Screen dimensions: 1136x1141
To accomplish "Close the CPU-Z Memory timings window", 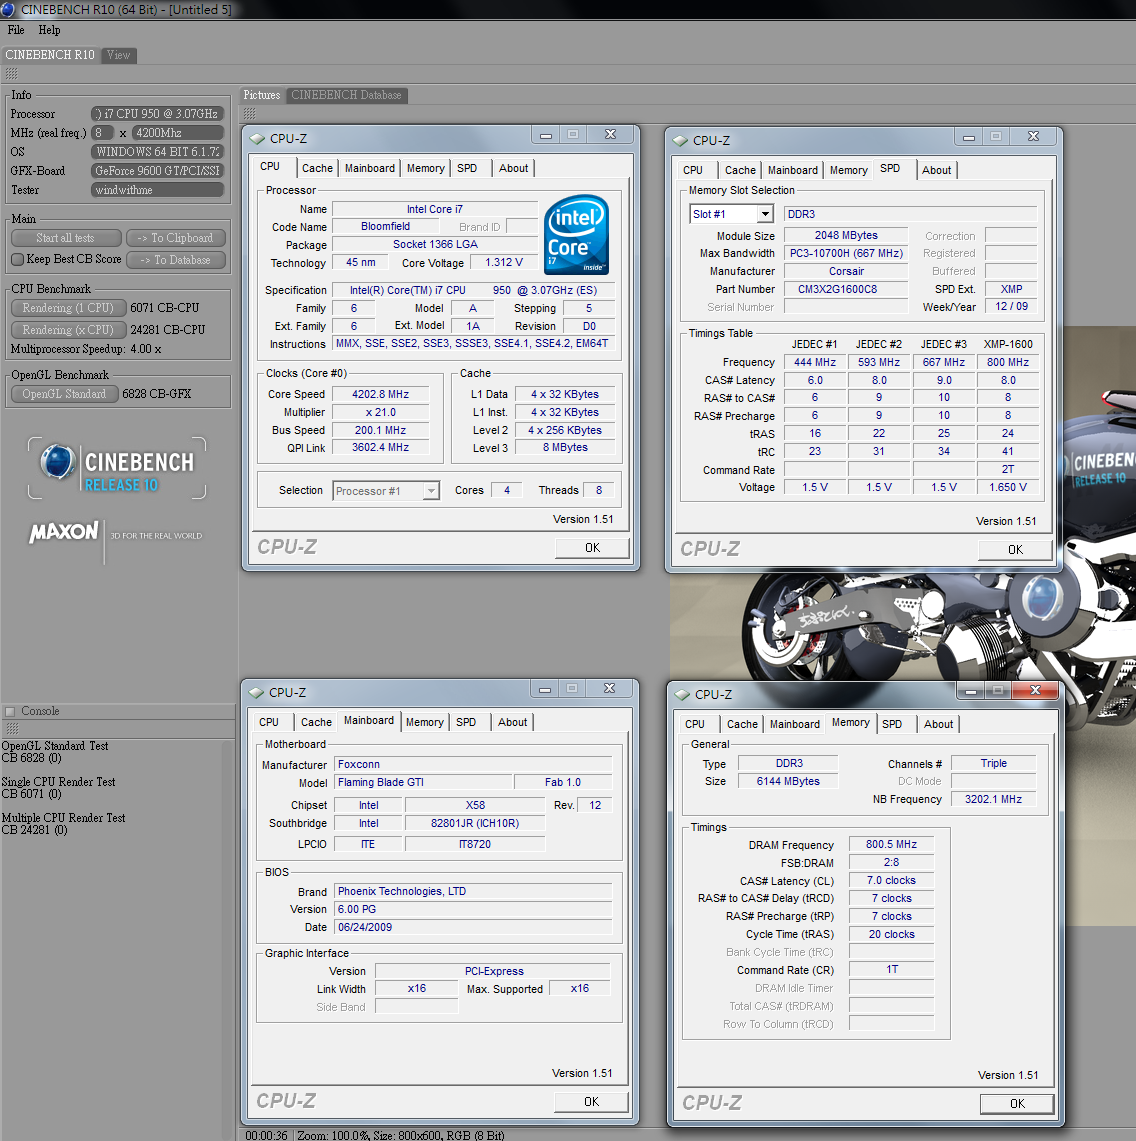I will coord(1036,690).
